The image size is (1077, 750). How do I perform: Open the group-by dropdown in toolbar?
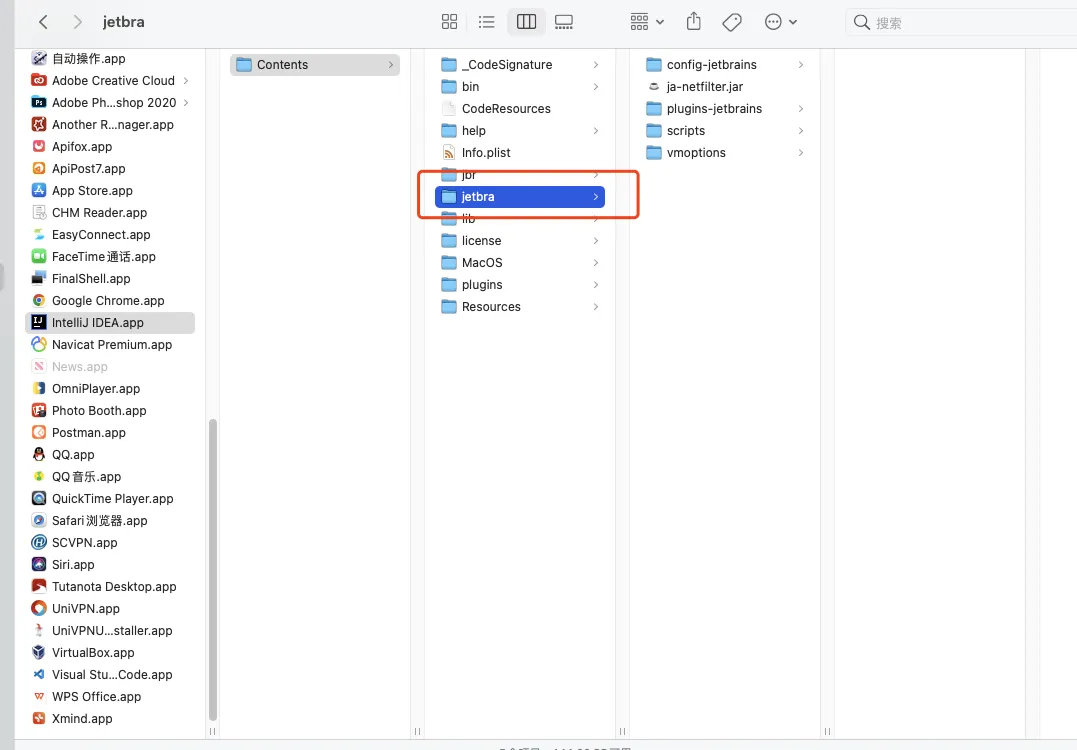(647, 22)
